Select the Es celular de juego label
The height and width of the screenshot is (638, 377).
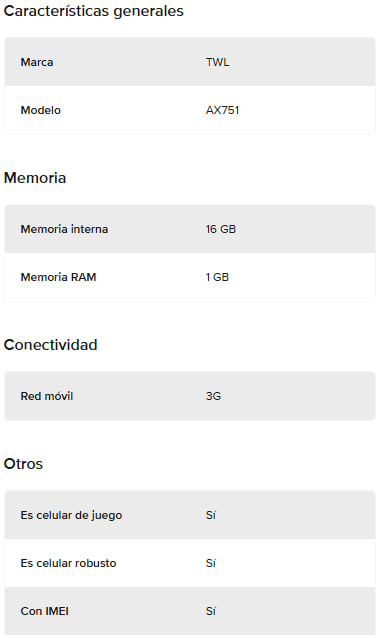click(x=72, y=515)
